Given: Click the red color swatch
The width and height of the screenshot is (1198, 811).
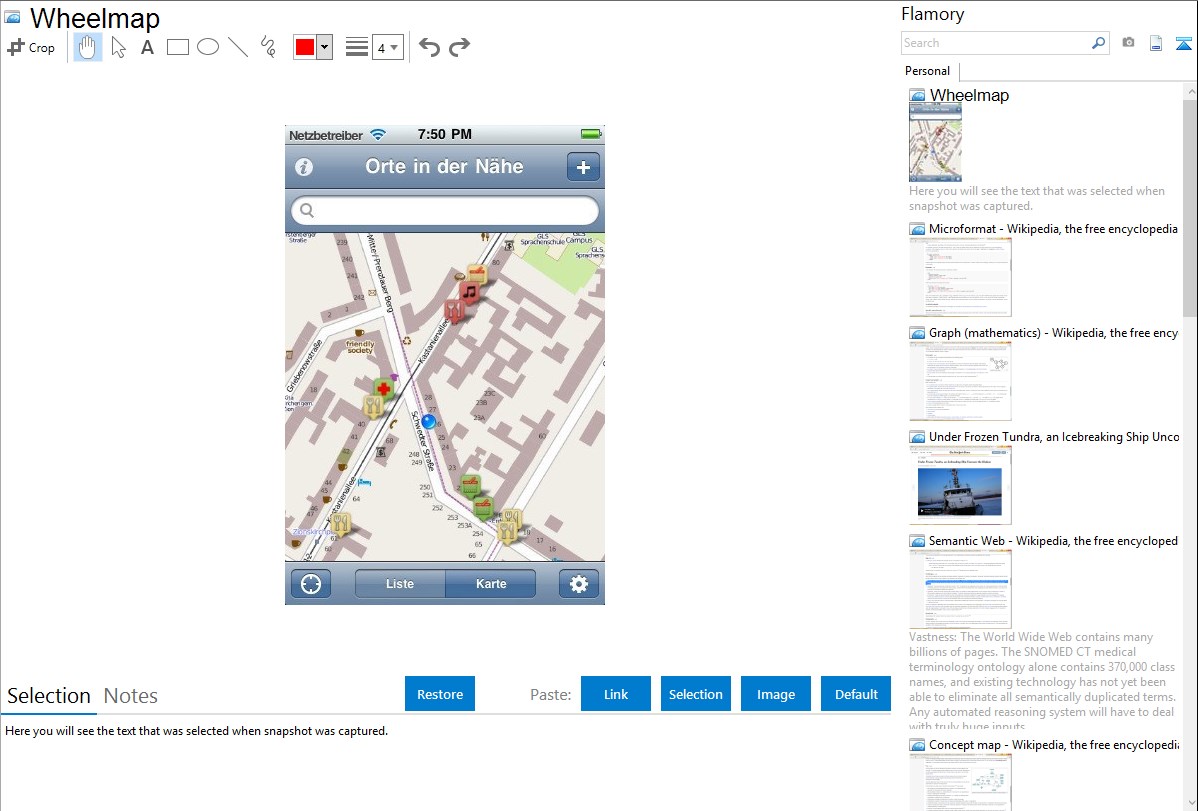Looking at the screenshot, I should click(305, 47).
